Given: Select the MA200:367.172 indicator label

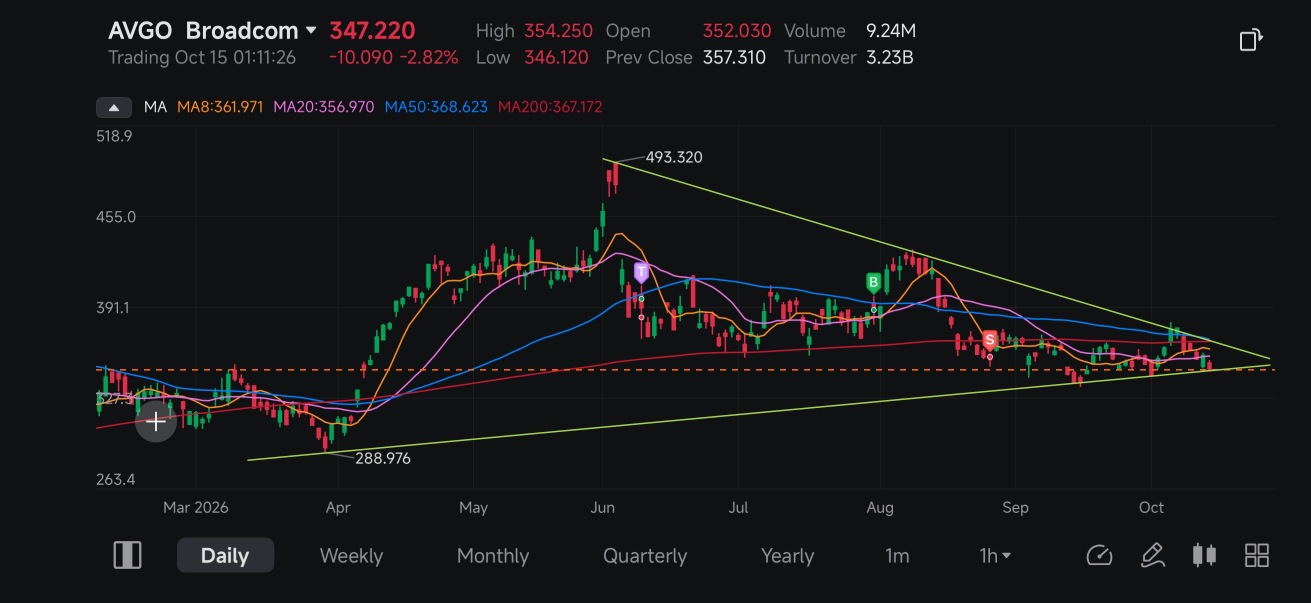Looking at the screenshot, I should click(550, 107).
